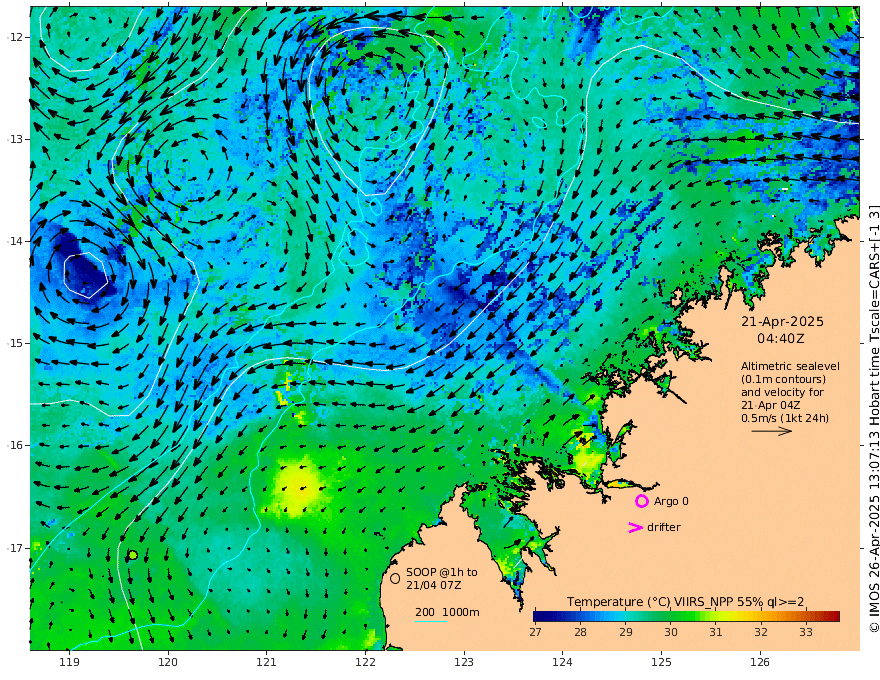This screenshot has width=880, height=680.
Task: Click the latitude -15 axis label
Action: [15, 343]
